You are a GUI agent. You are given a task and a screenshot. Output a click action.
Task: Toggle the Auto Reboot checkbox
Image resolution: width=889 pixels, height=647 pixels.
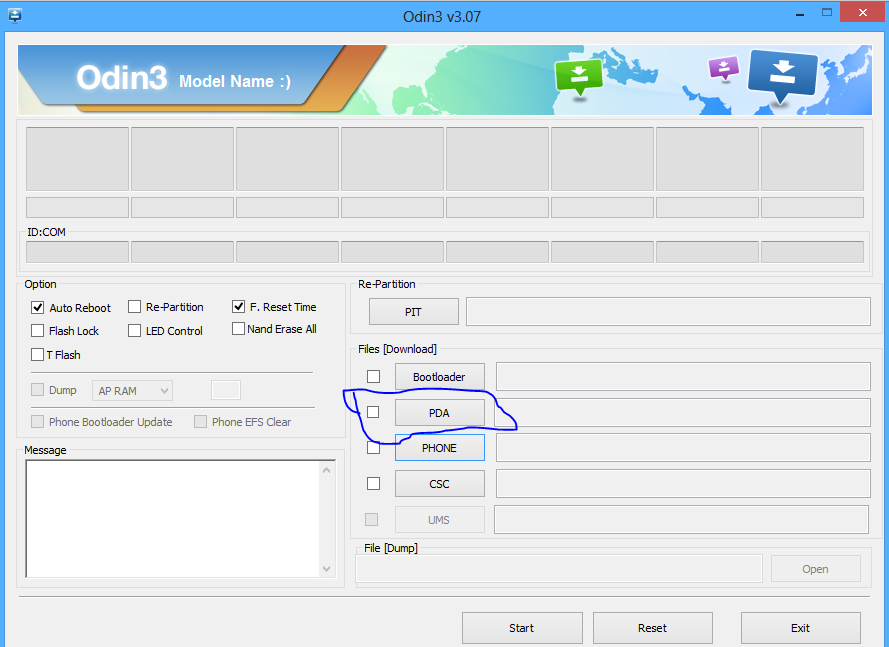click(37, 307)
